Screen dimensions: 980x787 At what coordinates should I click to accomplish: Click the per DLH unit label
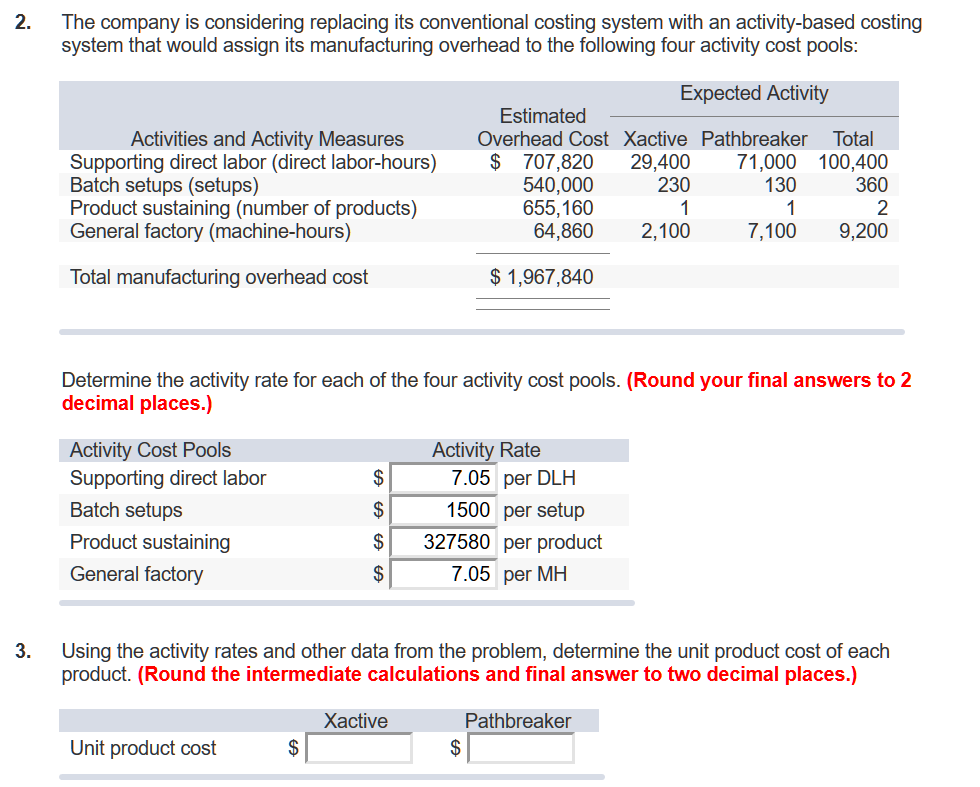pyautogui.click(x=539, y=478)
